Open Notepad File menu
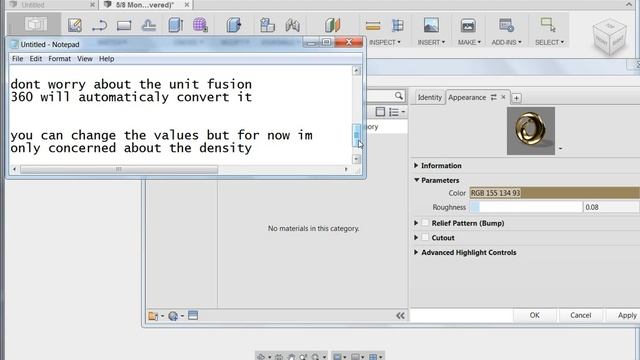This screenshot has width=640, height=360. coord(18,59)
